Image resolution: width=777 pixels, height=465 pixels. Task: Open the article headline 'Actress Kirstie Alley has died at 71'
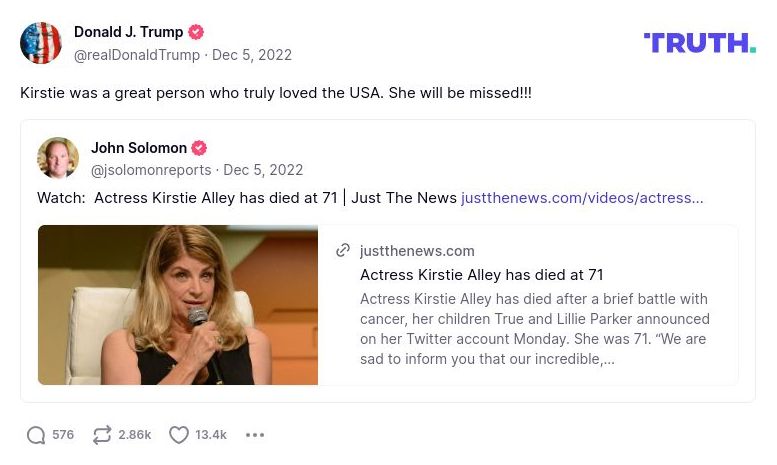[481, 275]
